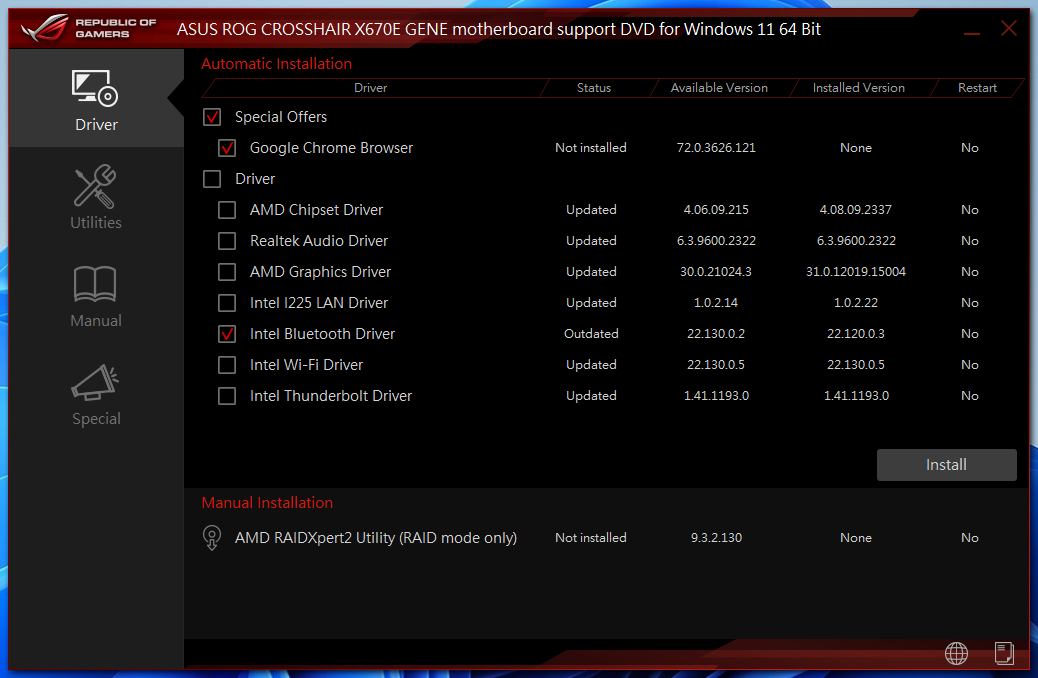Screen dimensions: 1038x678
Task: Open the Special megaphone icon
Action: click(x=95, y=382)
